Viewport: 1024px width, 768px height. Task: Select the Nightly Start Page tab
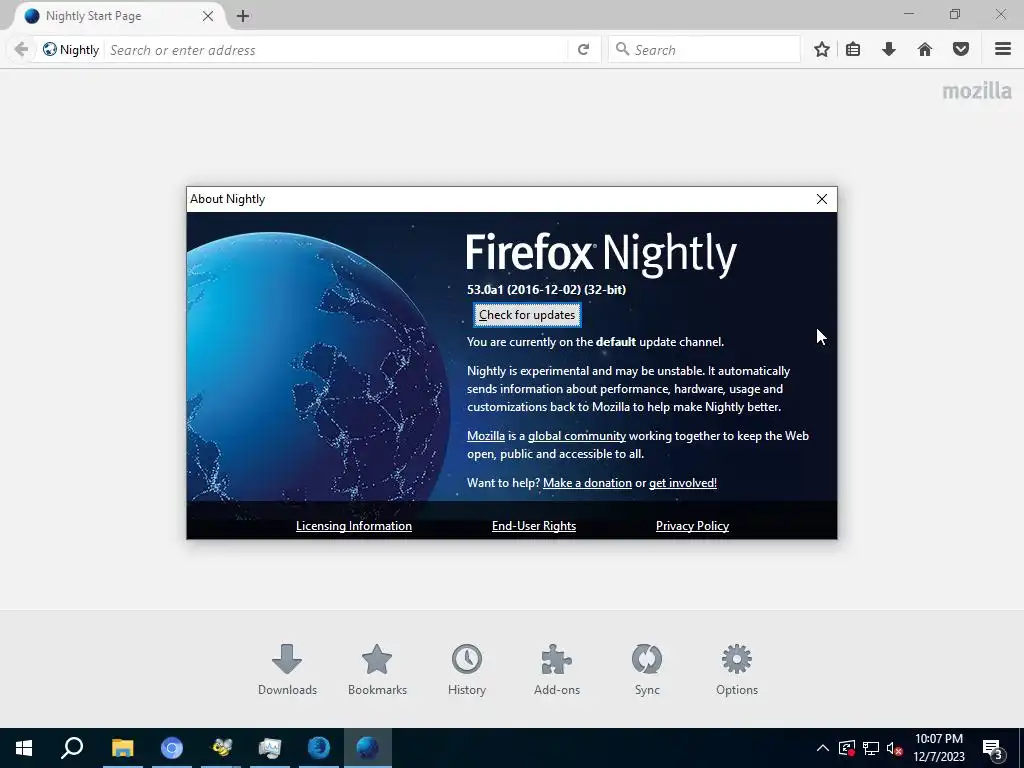121,16
